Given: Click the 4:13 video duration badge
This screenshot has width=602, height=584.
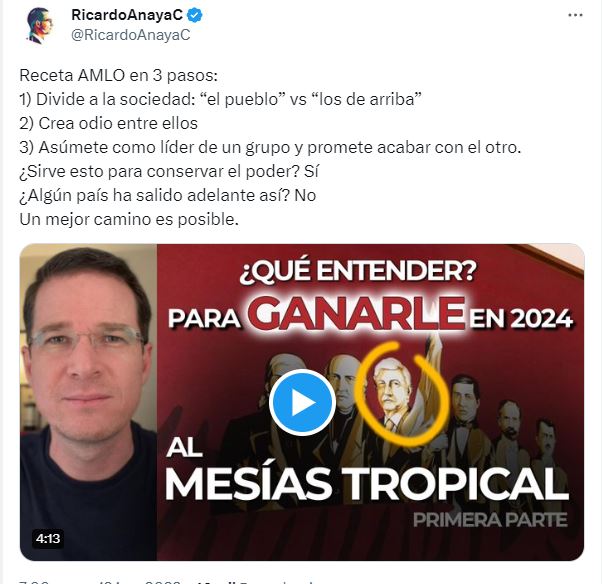Looking at the screenshot, I should click(x=48, y=539).
